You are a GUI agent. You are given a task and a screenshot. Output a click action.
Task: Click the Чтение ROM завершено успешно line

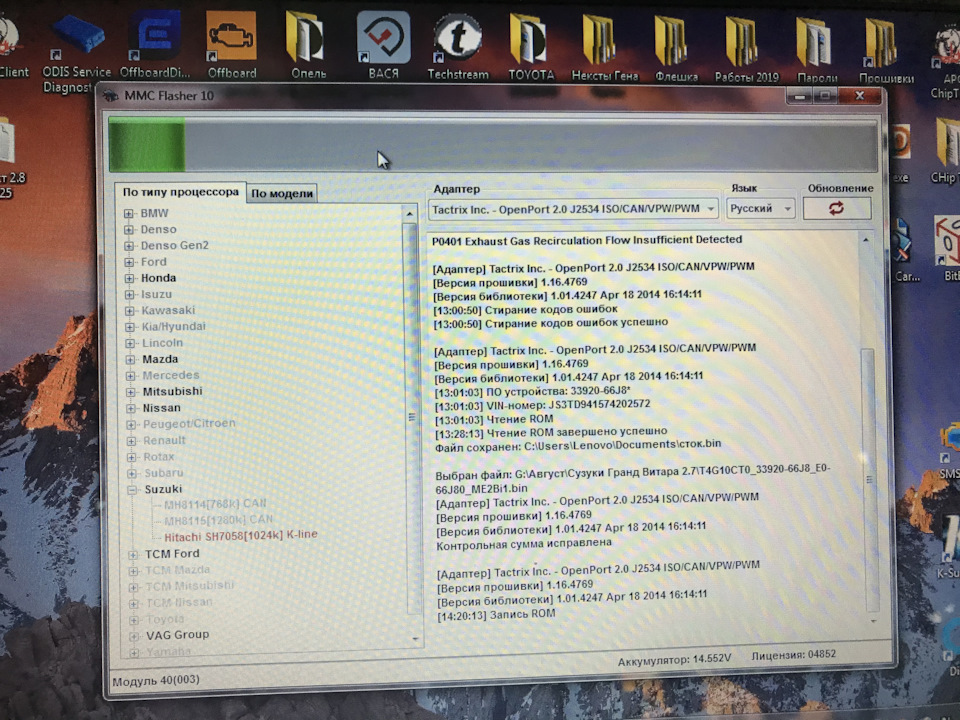pos(551,432)
